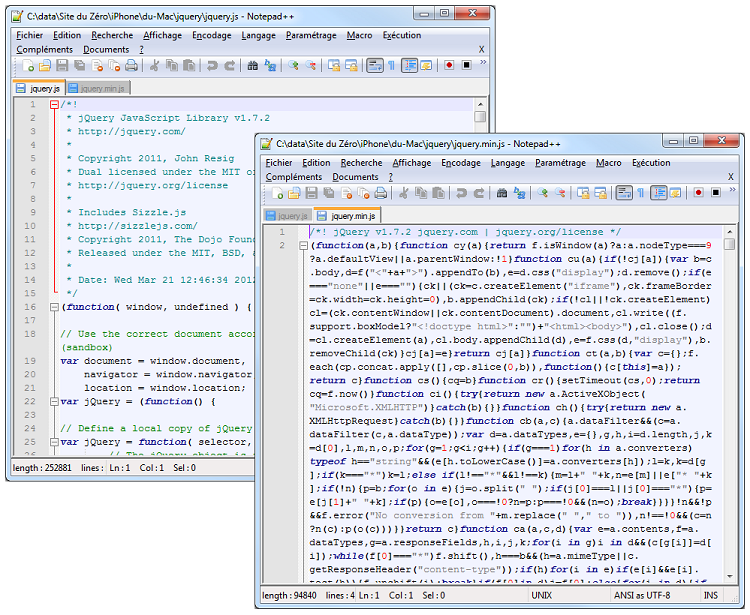Click scroll down arrow in jquery.min.js window
750x615 pixels.
click(729, 576)
